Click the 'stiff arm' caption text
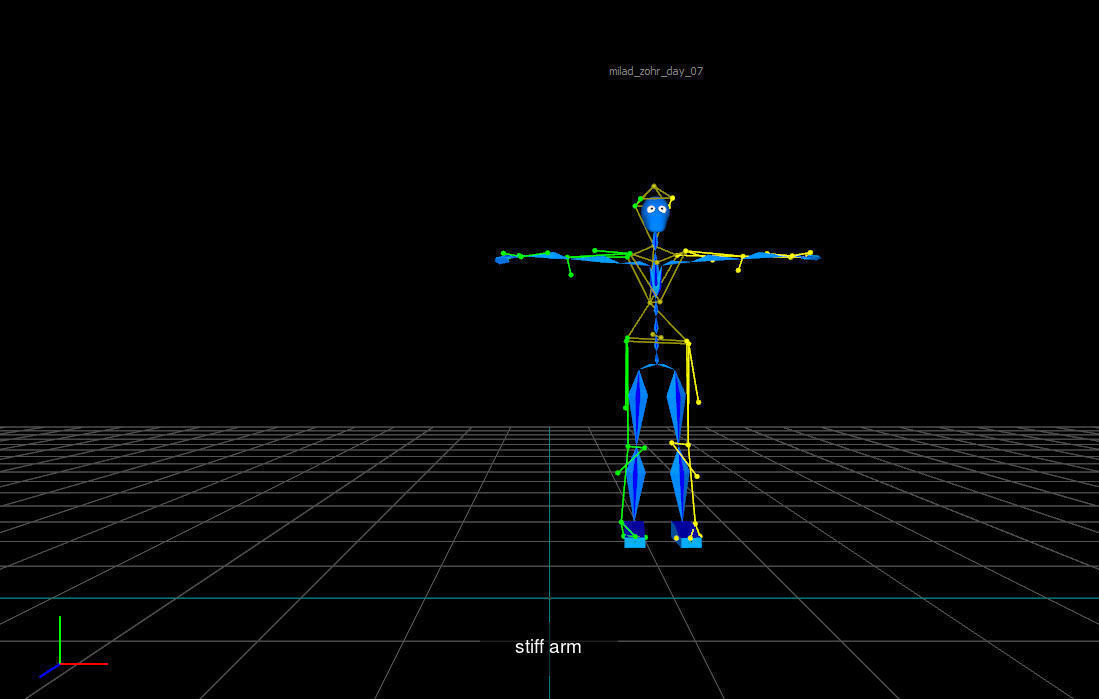The image size is (1099, 699). coord(548,646)
